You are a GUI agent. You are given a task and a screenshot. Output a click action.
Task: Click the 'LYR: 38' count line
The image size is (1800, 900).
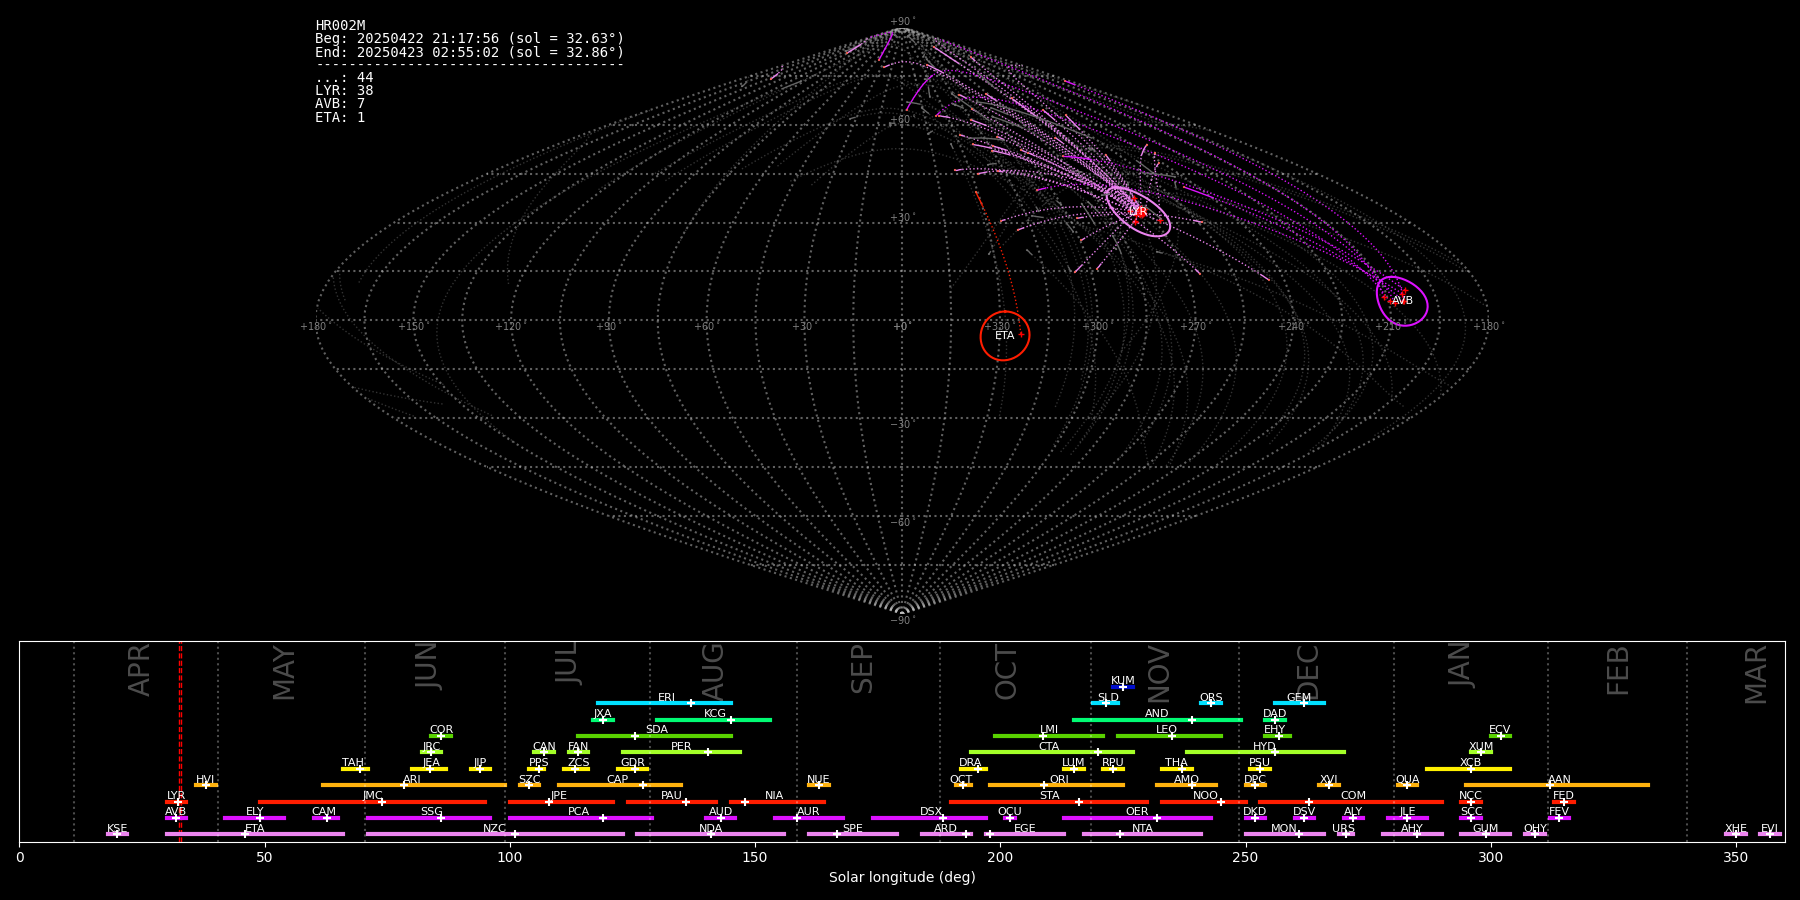[344, 91]
